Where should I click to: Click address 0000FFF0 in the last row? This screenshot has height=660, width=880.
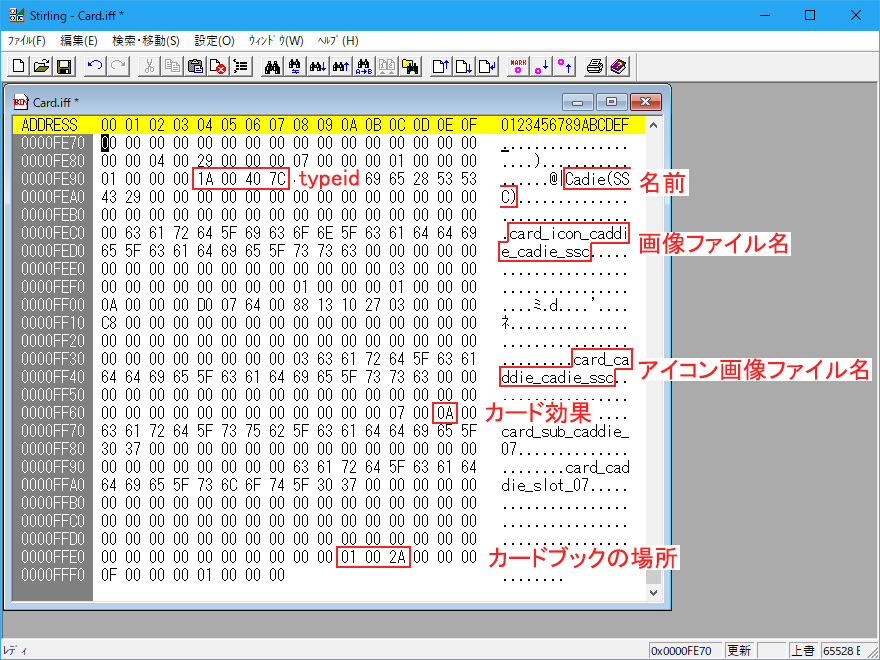pos(52,575)
